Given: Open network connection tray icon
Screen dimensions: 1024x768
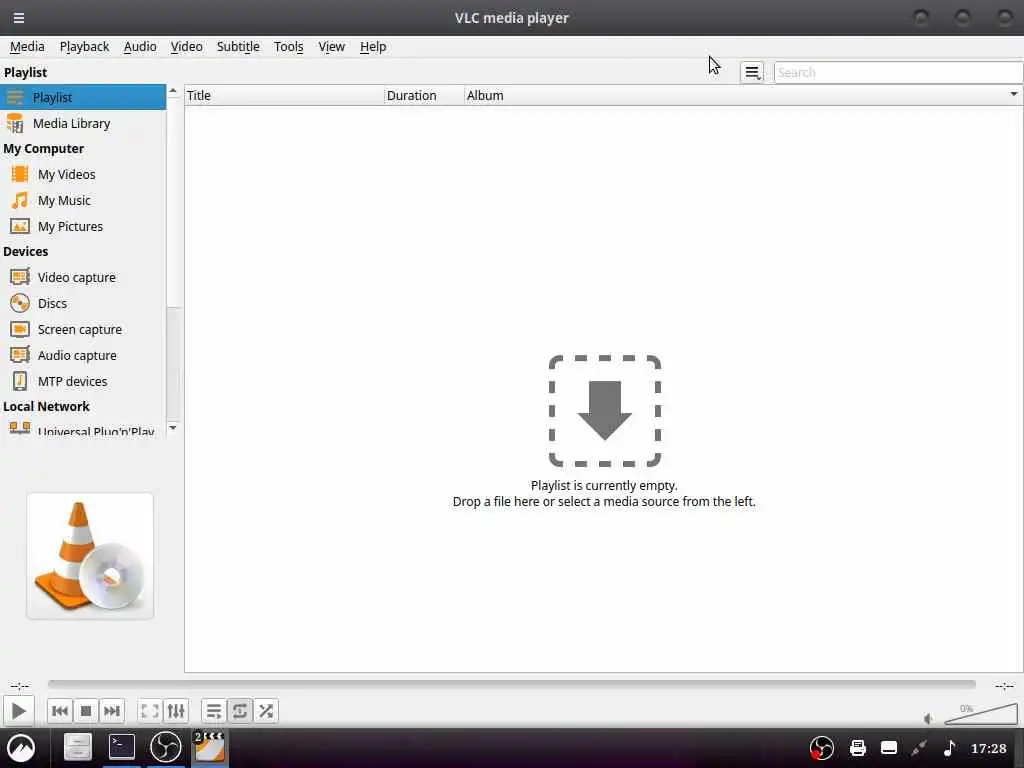Looking at the screenshot, I should 920,748.
